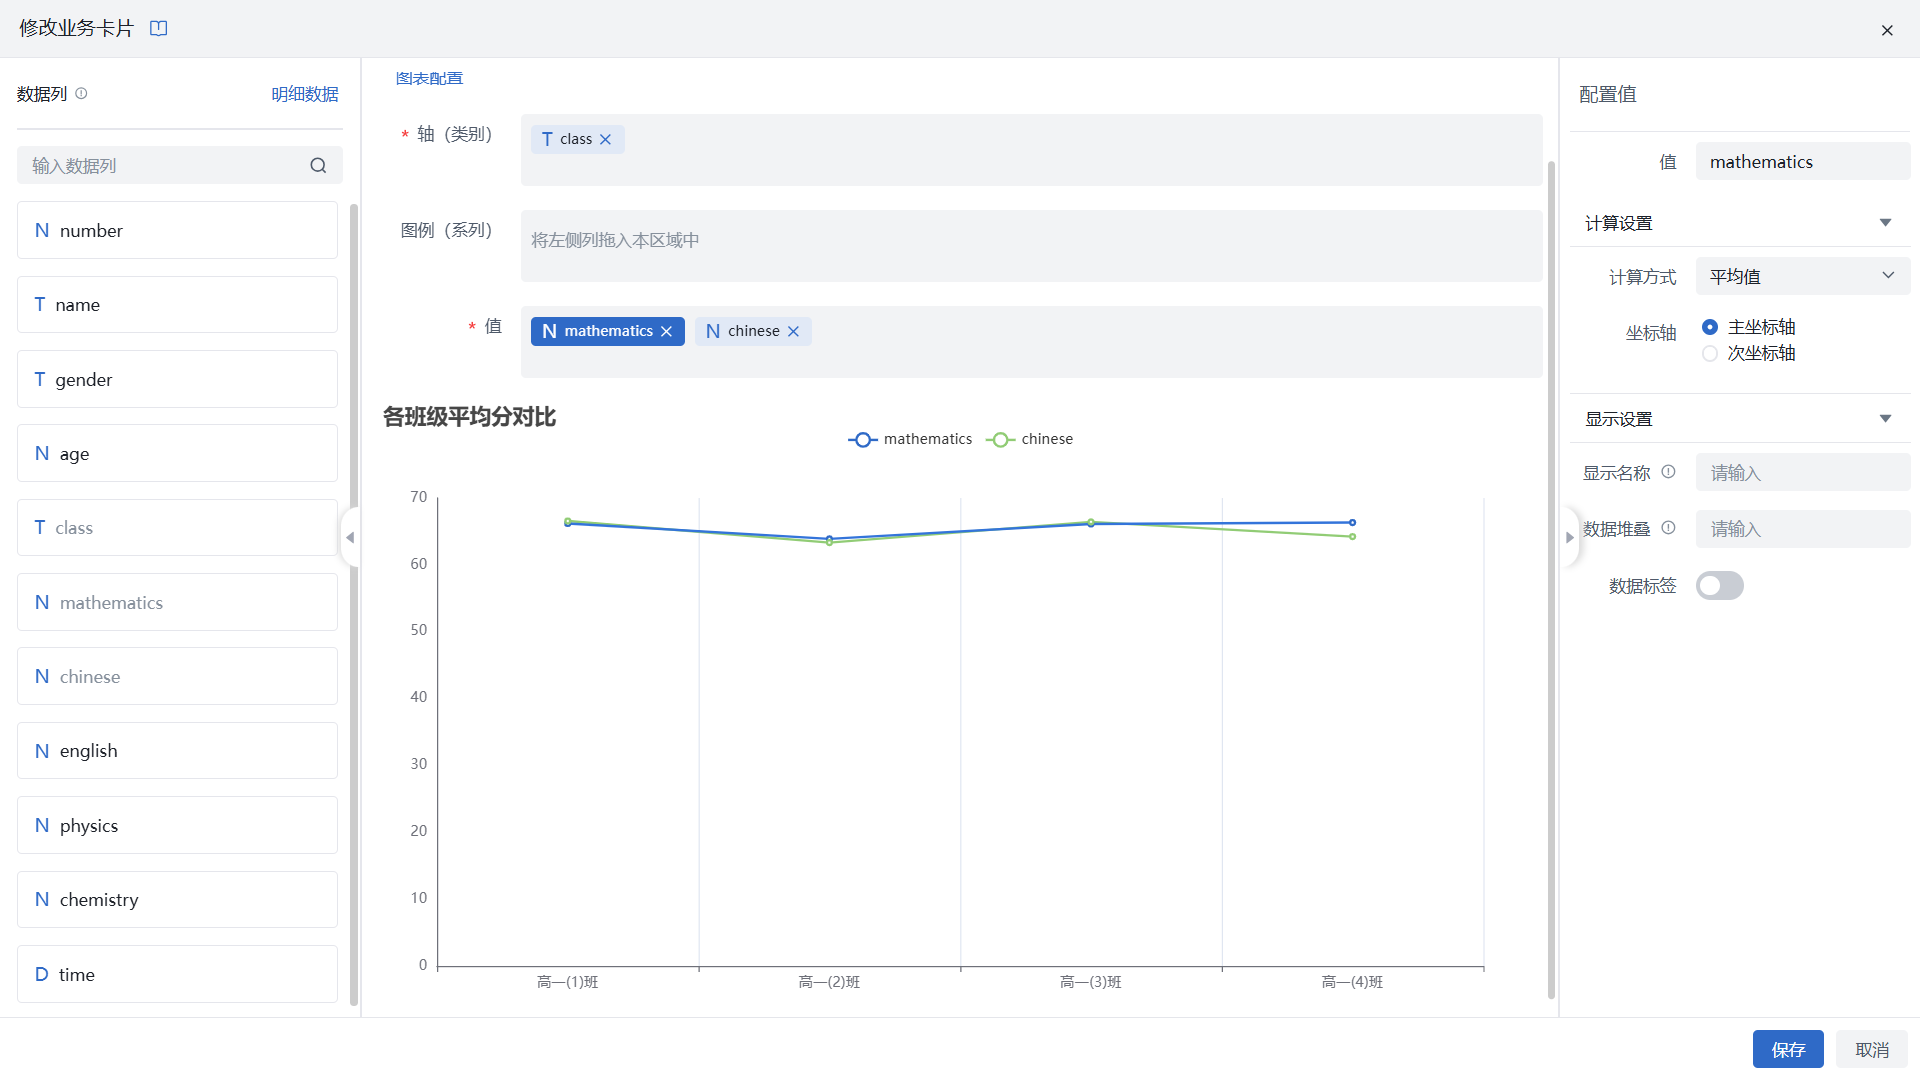
Task: Click the 保存 button
Action: [1787, 1049]
